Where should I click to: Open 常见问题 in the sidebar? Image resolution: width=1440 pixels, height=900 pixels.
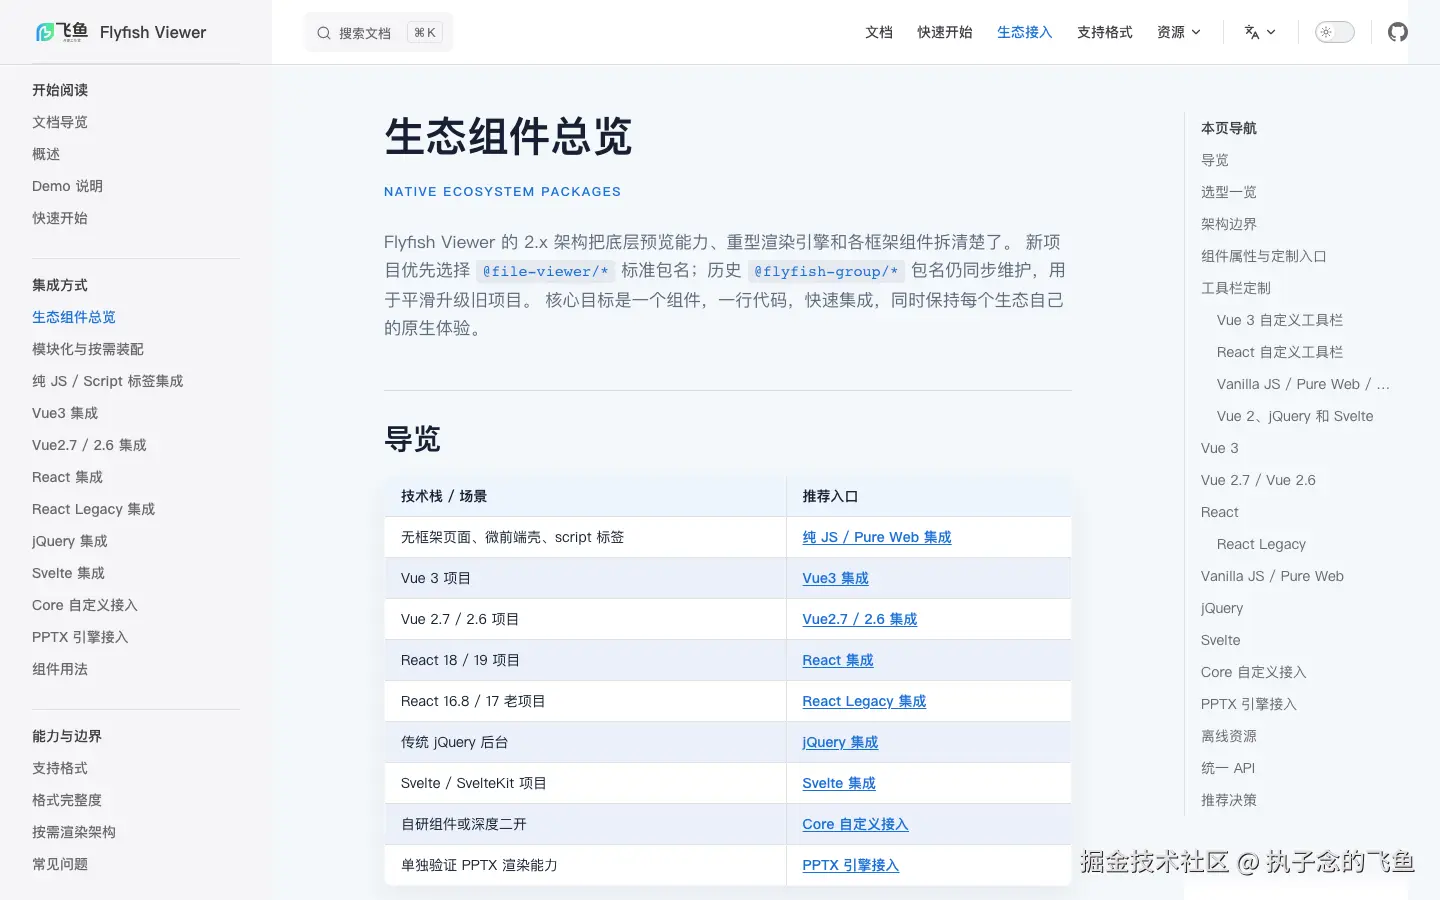(x=60, y=864)
